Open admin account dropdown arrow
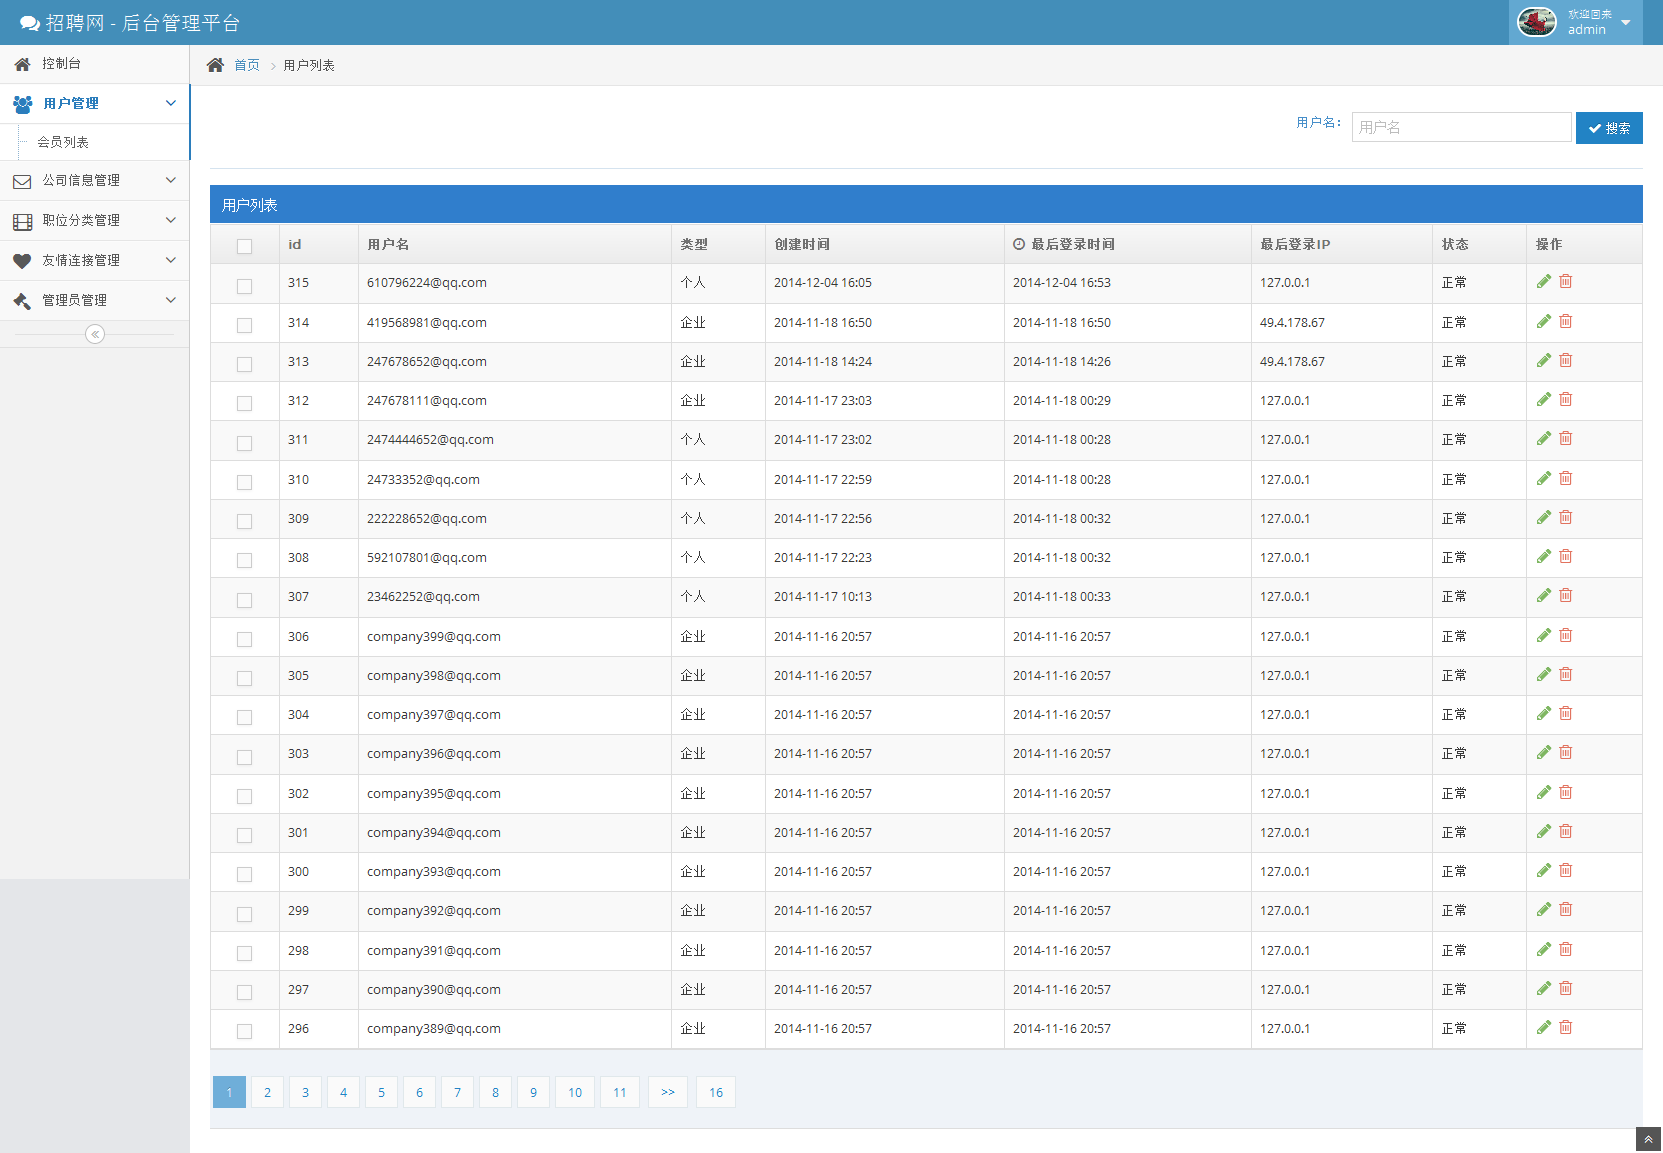Image resolution: width=1663 pixels, height=1153 pixels. (x=1625, y=23)
